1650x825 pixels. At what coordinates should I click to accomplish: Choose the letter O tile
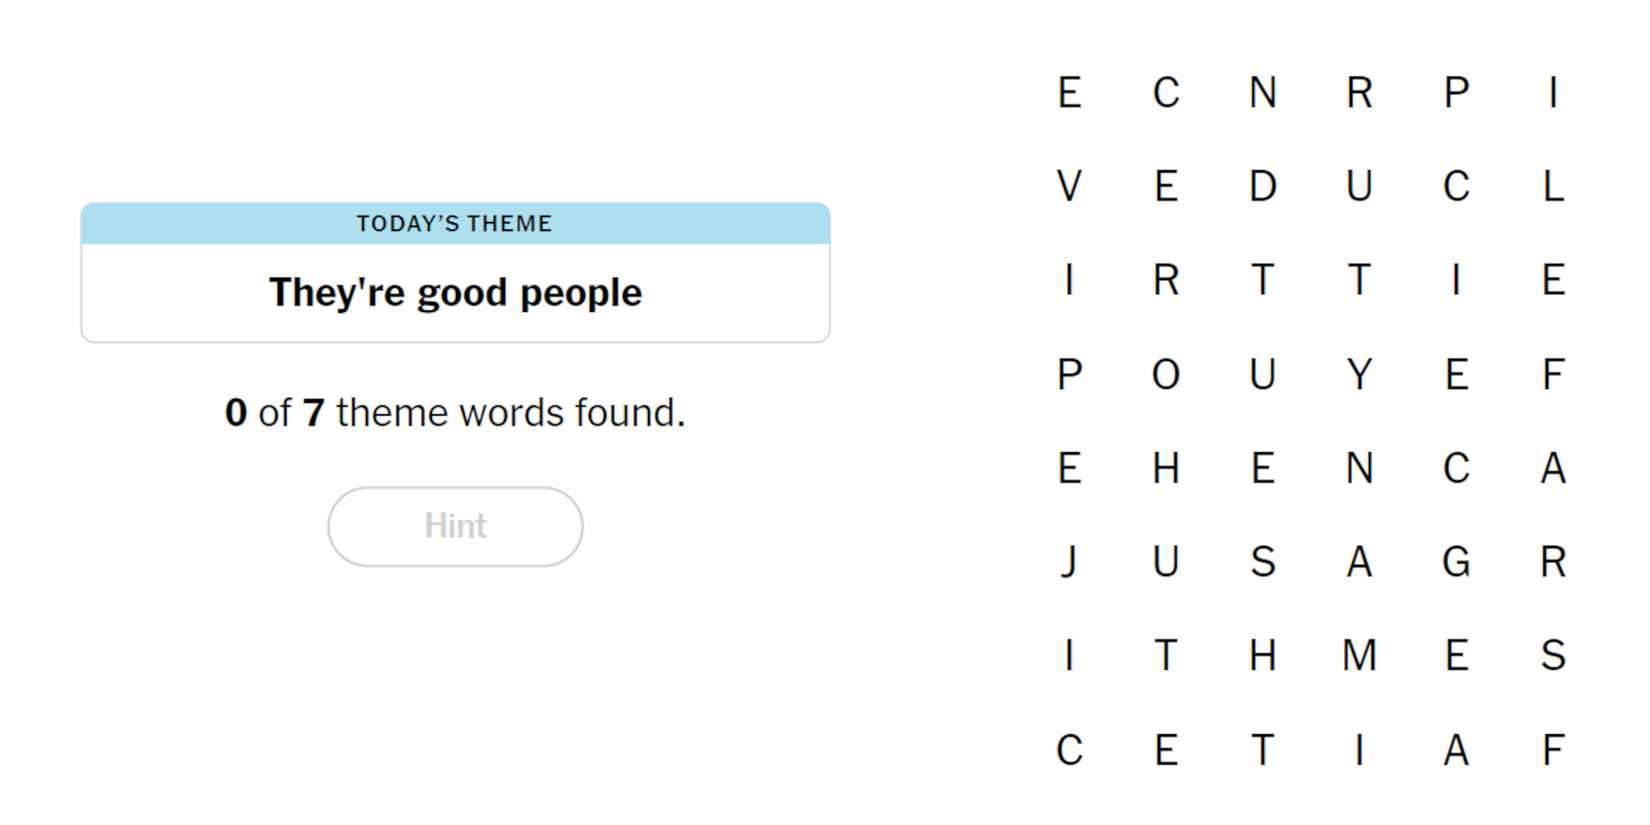1166,374
